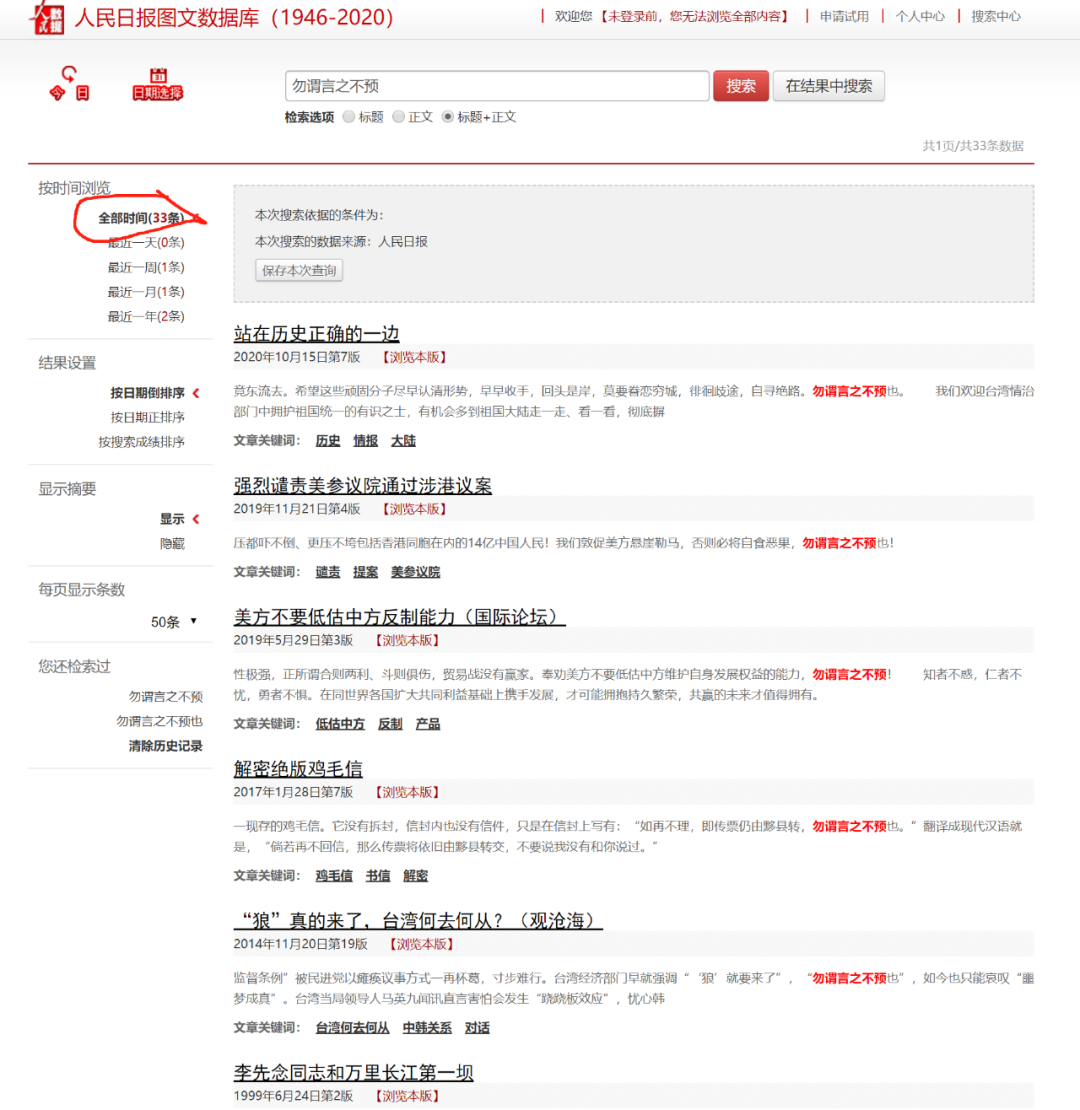Open the 今日 (today) icon
The height and width of the screenshot is (1110, 1080).
69,84
